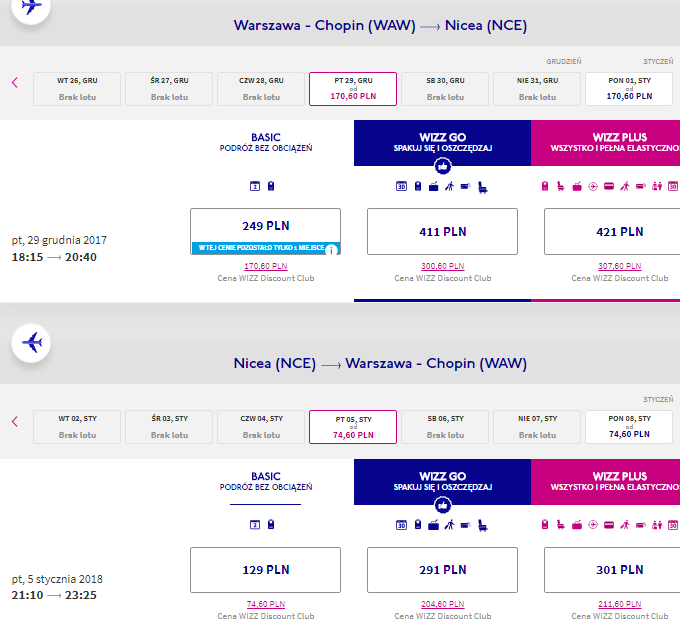Click the priority boarding walker icon under return WIZZ GO

pyautogui.click(x=450, y=525)
